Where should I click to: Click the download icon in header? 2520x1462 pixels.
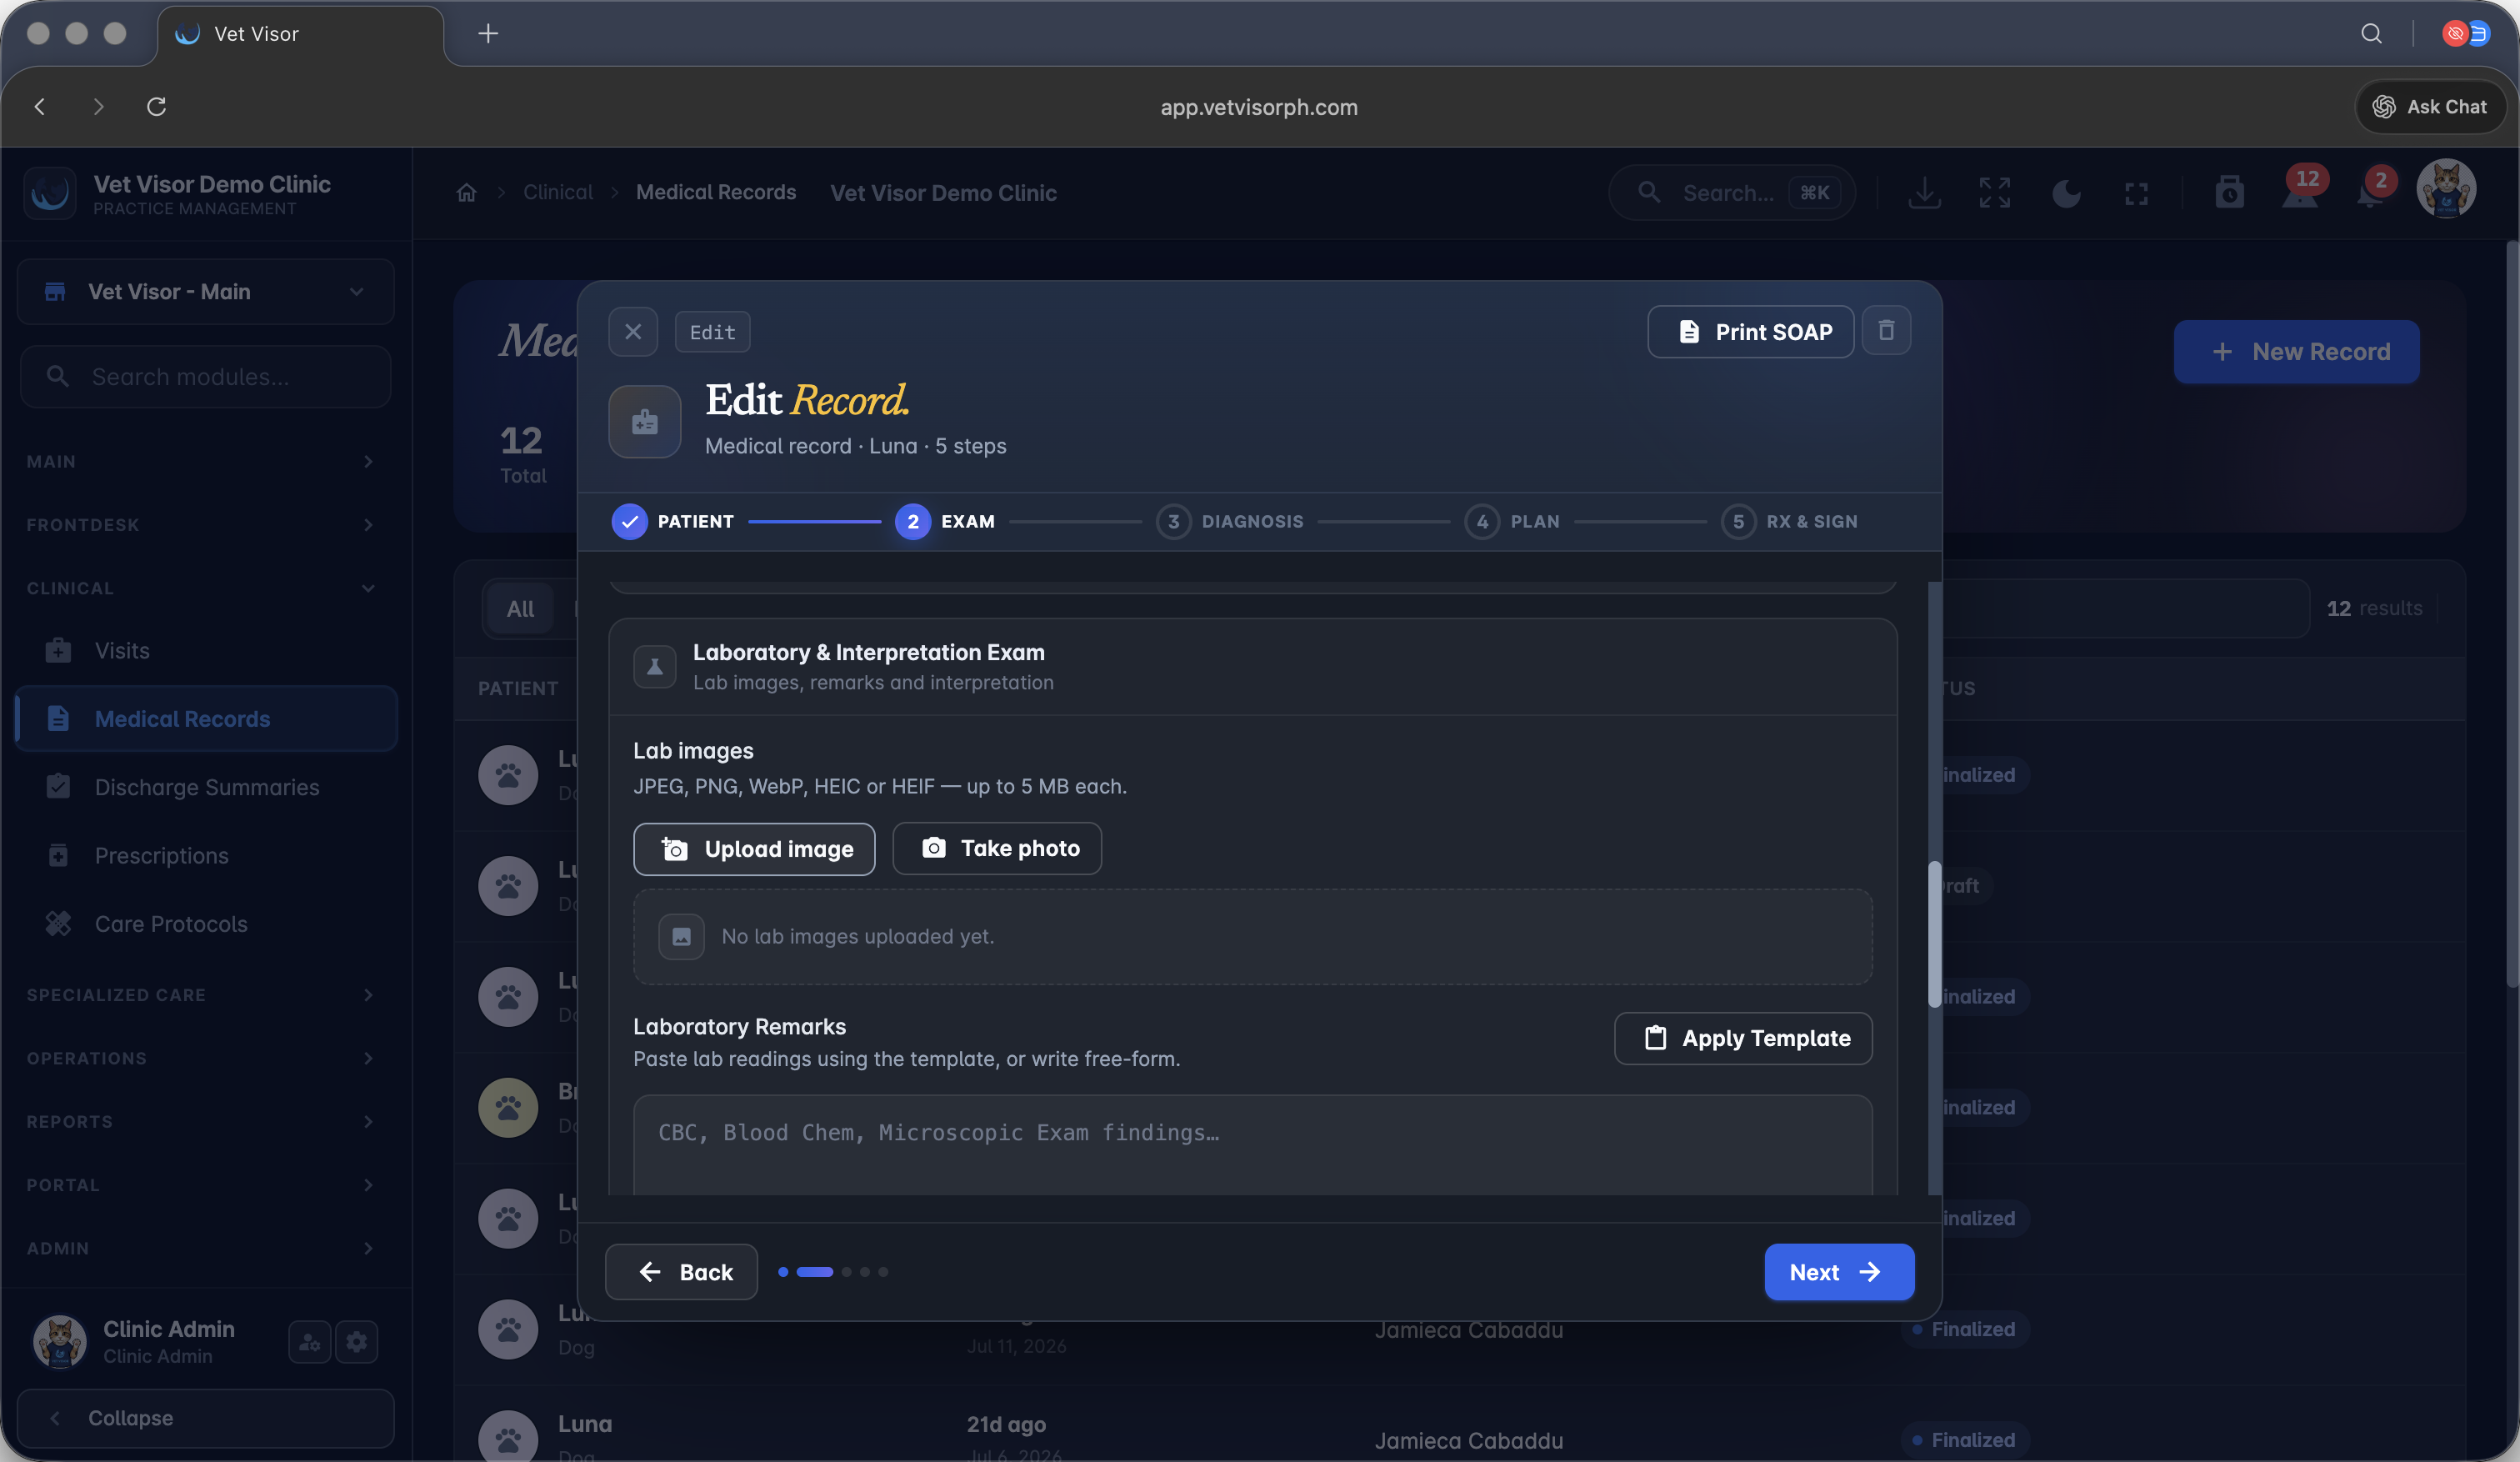tap(1924, 192)
